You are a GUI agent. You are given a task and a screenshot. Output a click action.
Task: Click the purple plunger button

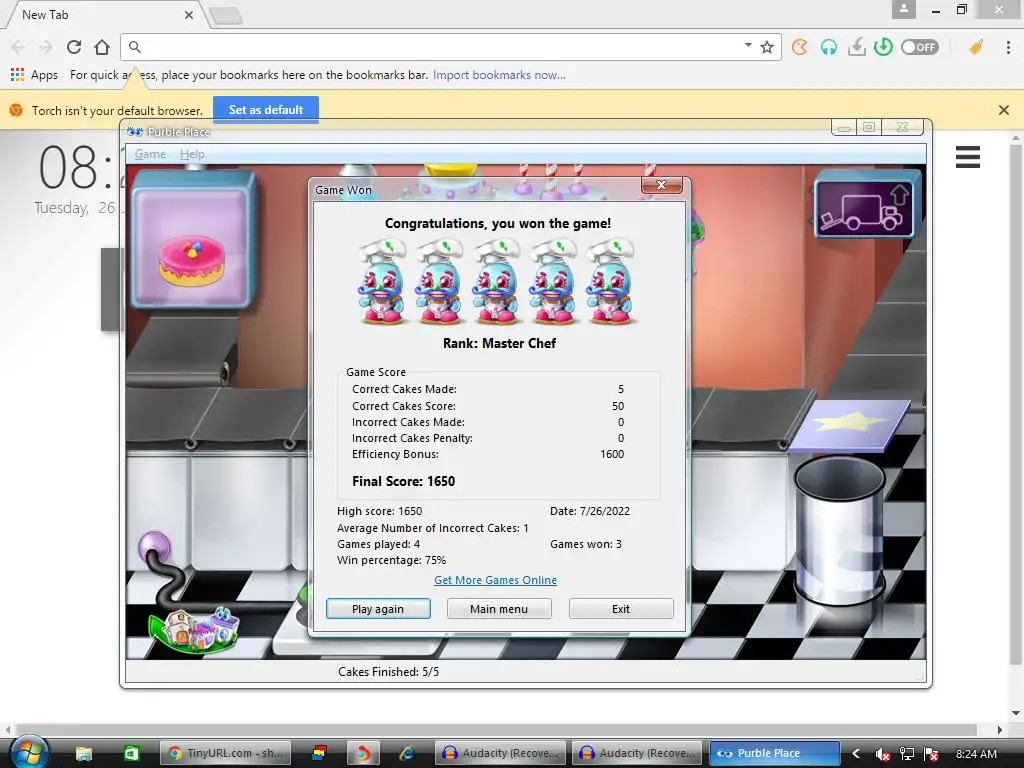coord(155,547)
